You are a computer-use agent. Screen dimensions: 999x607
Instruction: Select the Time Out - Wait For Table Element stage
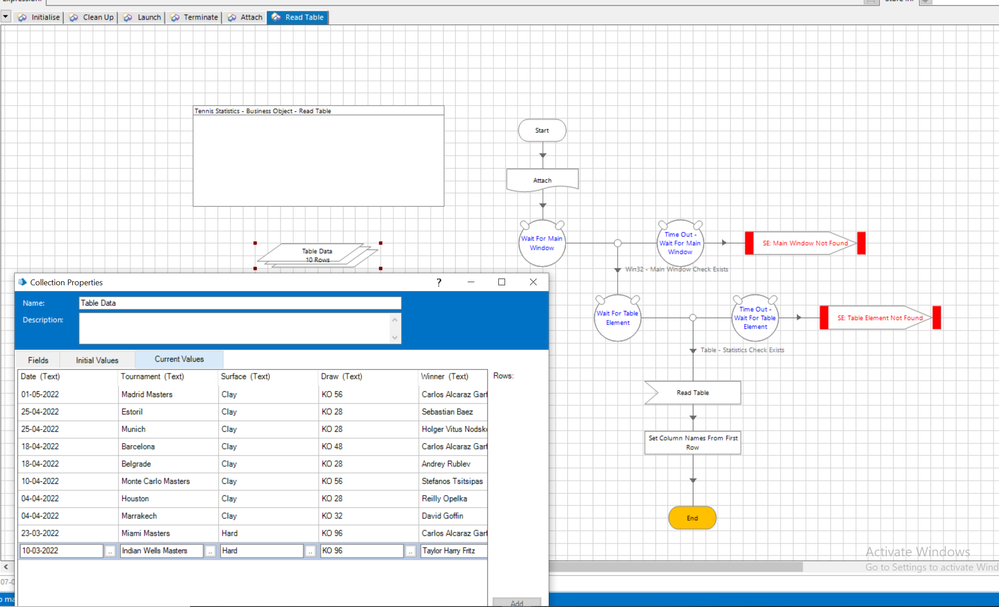click(x=755, y=317)
